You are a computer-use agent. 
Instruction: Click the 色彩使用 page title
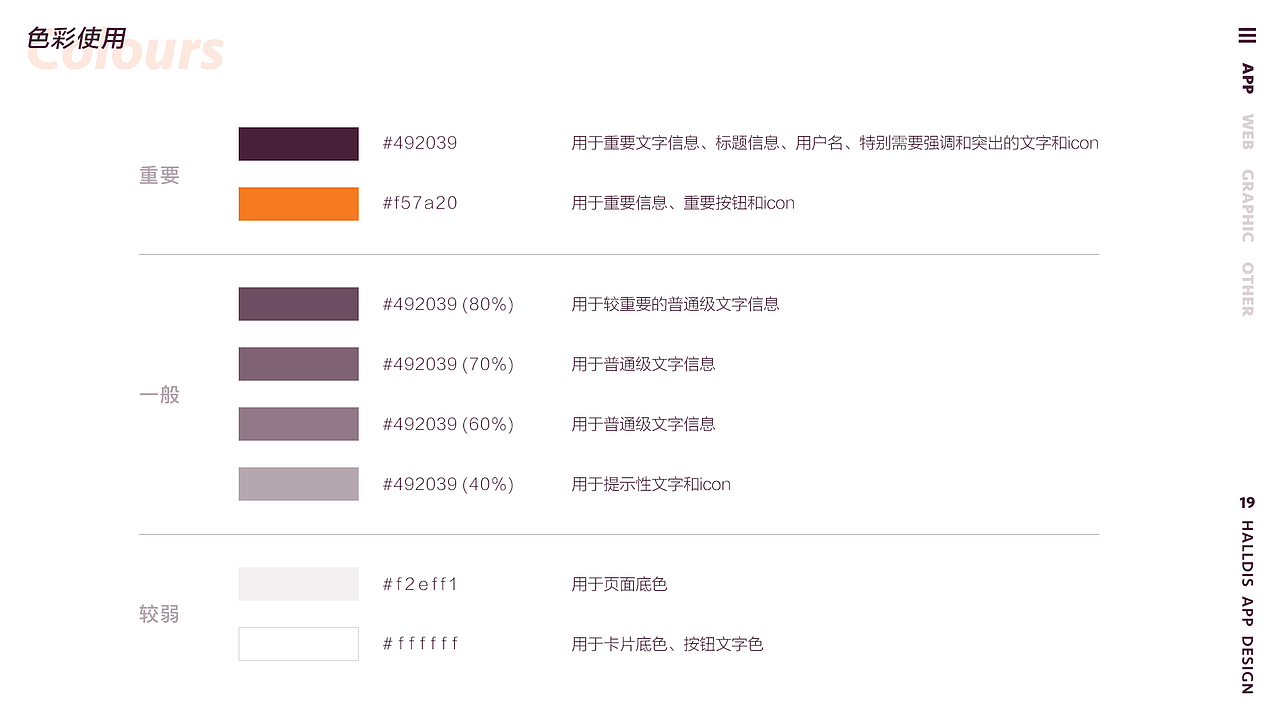(x=77, y=39)
